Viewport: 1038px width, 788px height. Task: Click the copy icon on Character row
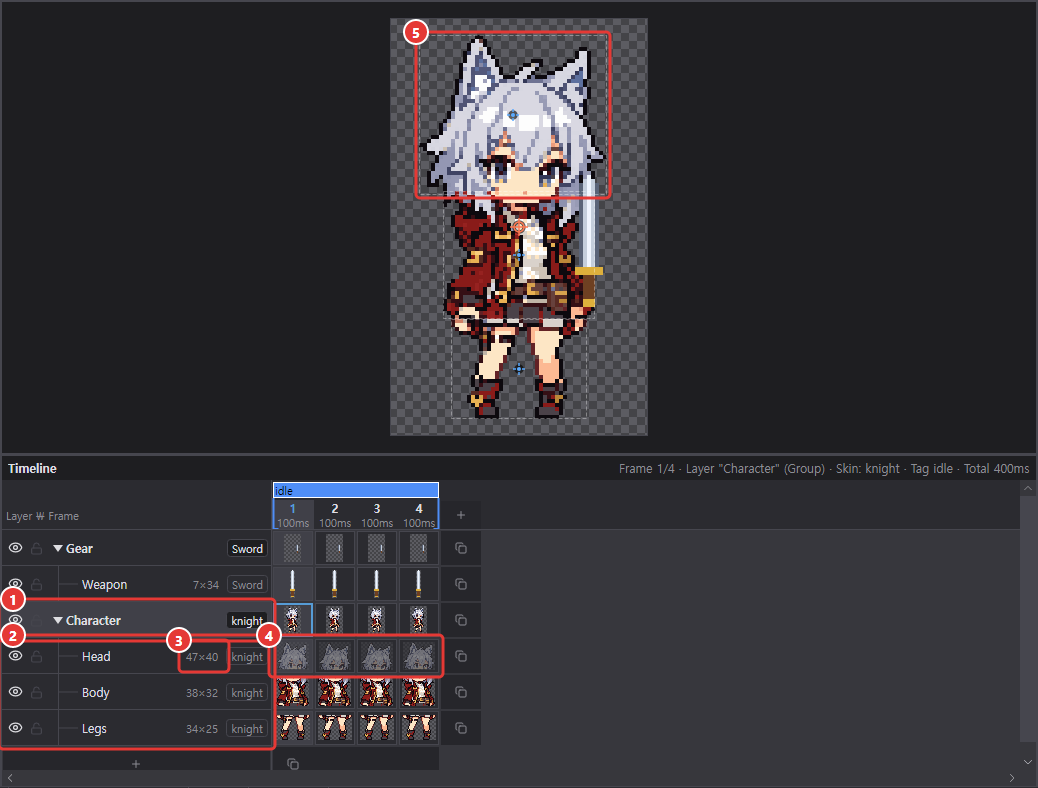pyautogui.click(x=461, y=620)
